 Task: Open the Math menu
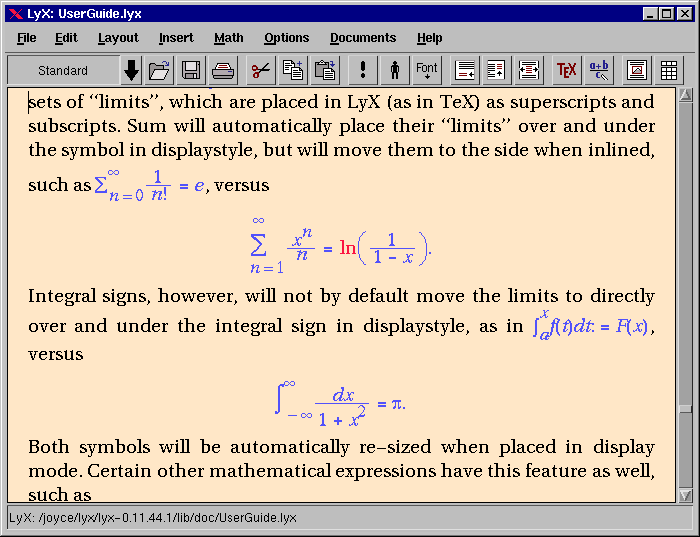229,38
